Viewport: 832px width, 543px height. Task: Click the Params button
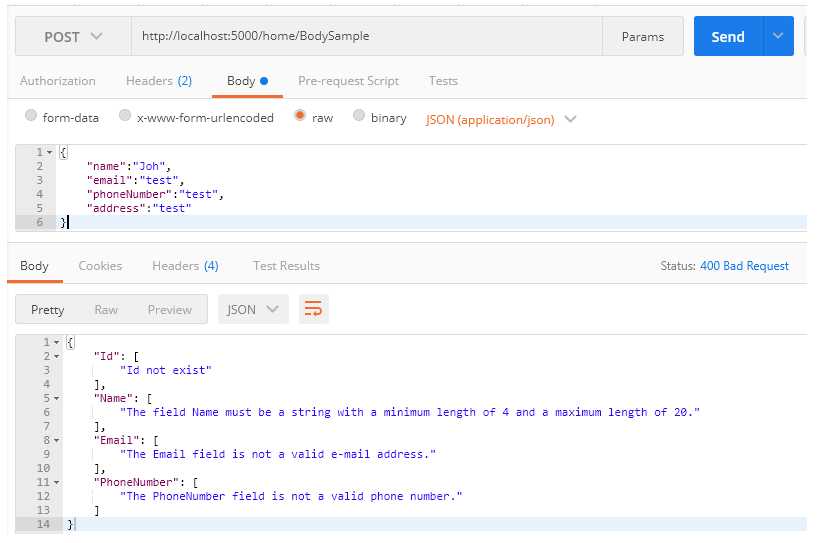[642, 36]
